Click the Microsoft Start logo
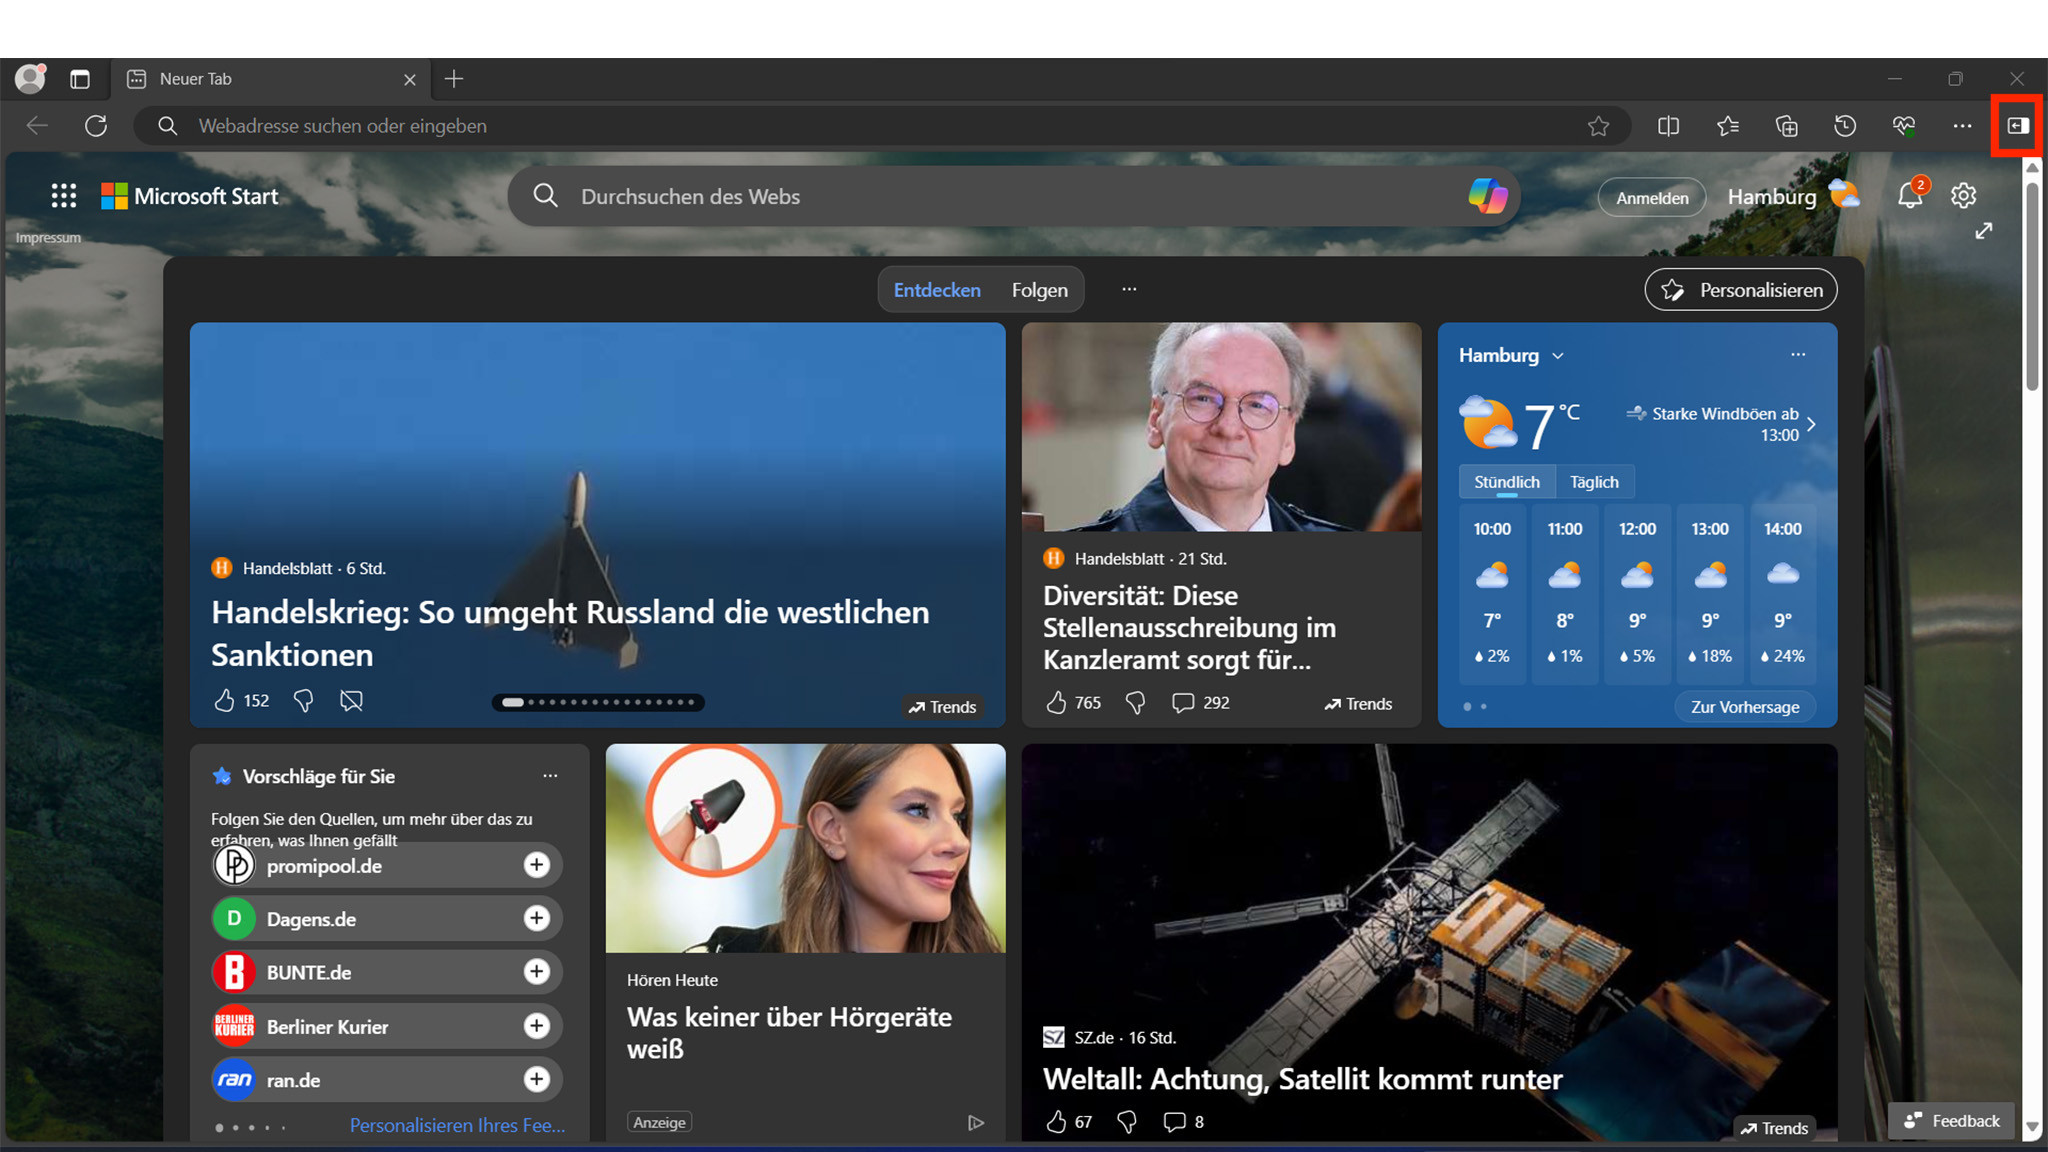The width and height of the screenshot is (2048, 1152). [x=190, y=196]
